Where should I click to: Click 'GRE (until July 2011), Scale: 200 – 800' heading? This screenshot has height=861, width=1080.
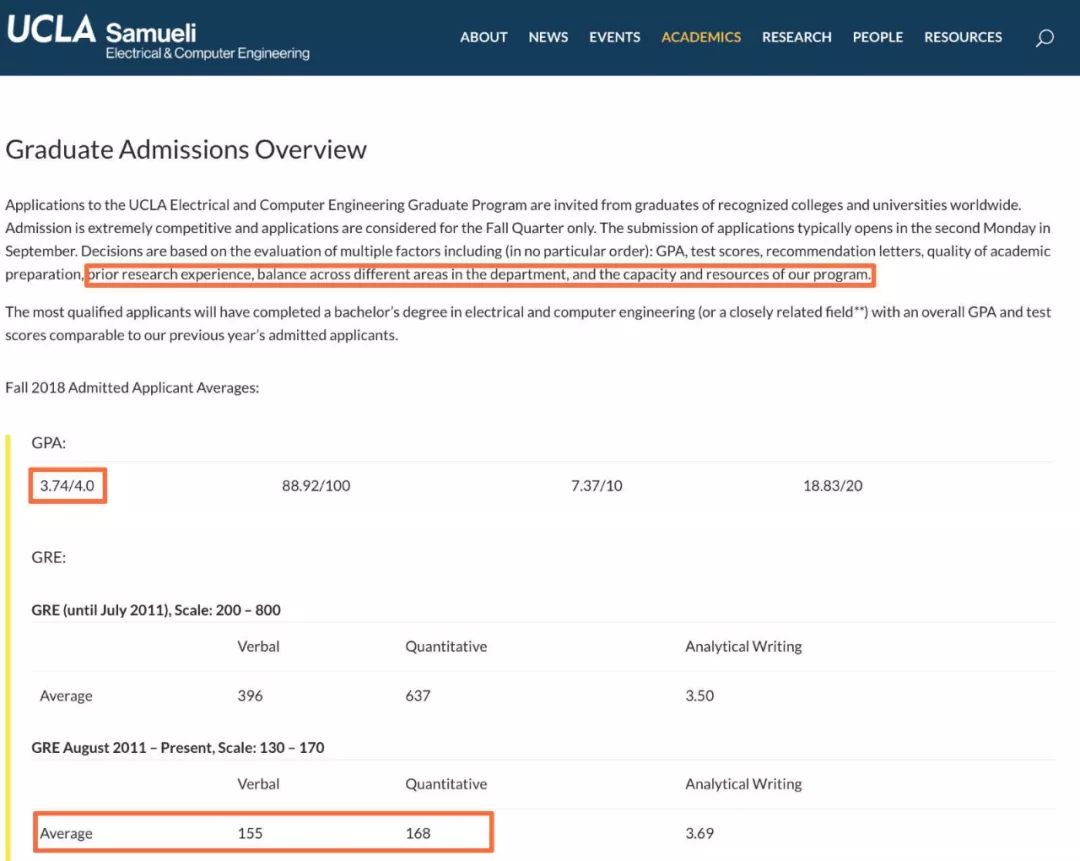pos(156,610)
